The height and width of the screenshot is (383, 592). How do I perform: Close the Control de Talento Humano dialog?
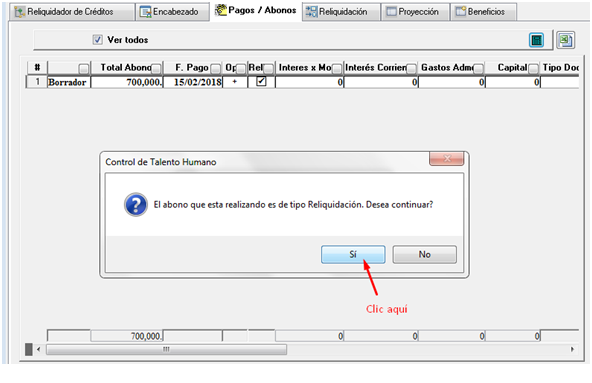click(447, 159)
